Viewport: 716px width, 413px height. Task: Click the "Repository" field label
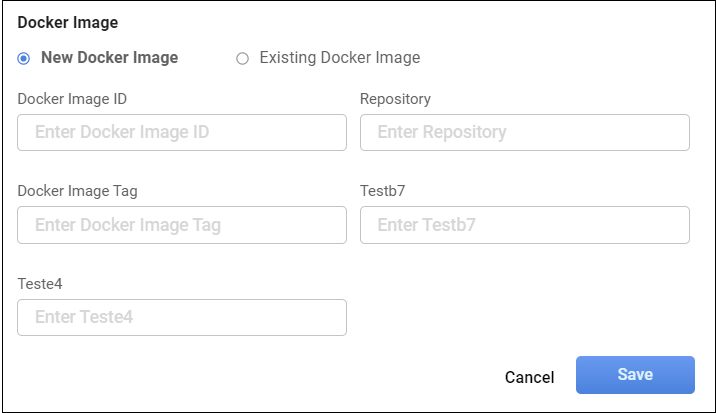pos(395,99)
